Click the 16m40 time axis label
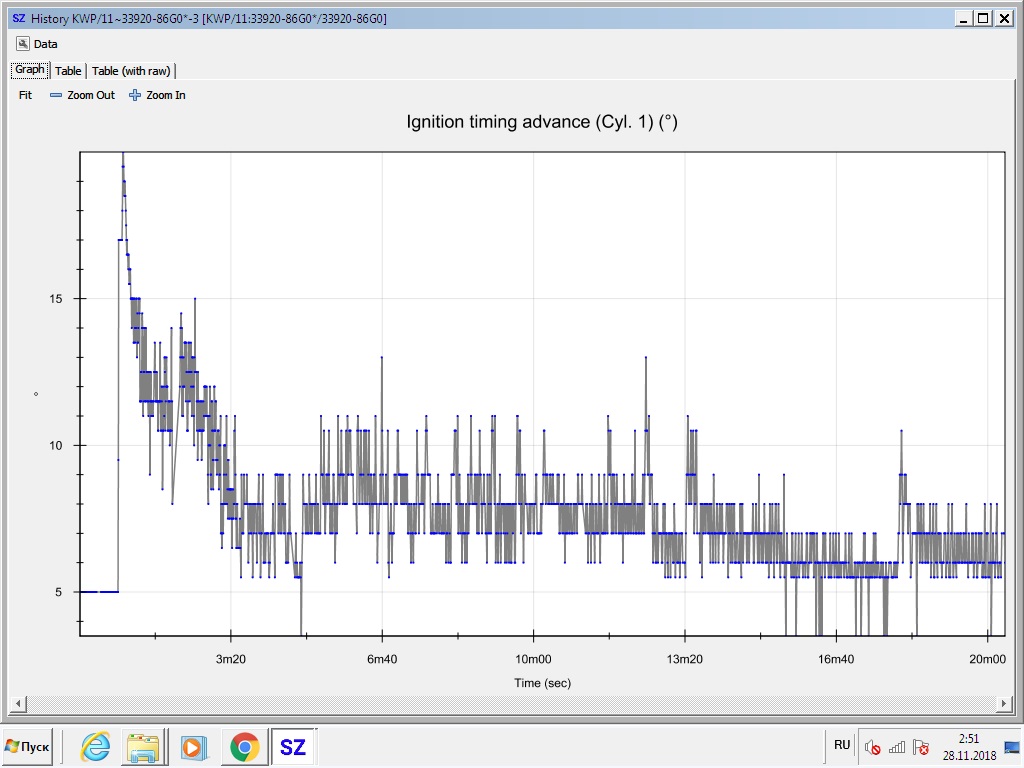Image resolution: width=1024 pixels, height=768 pixels. [836, 659]
